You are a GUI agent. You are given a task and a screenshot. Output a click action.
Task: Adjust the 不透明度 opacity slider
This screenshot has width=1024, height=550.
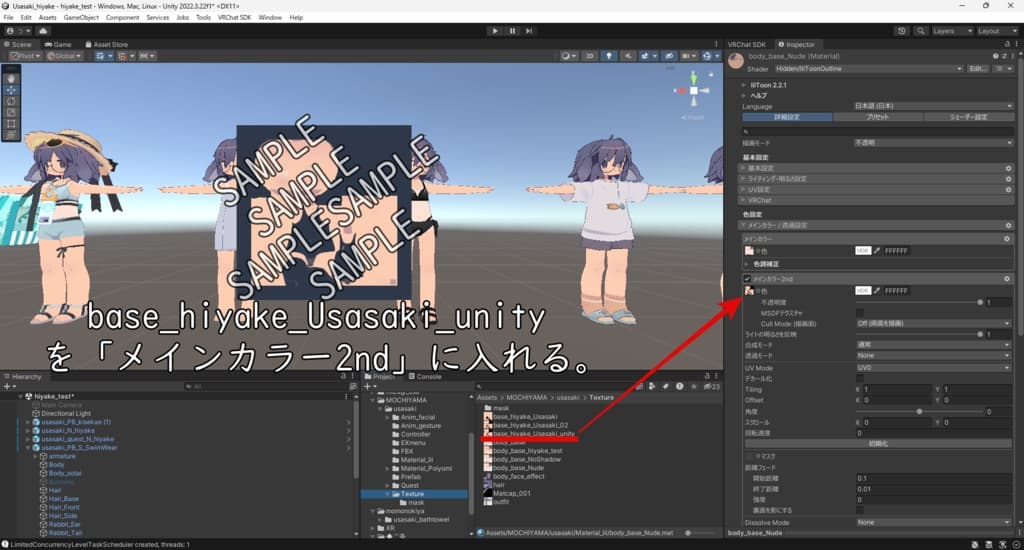(918, 302)
